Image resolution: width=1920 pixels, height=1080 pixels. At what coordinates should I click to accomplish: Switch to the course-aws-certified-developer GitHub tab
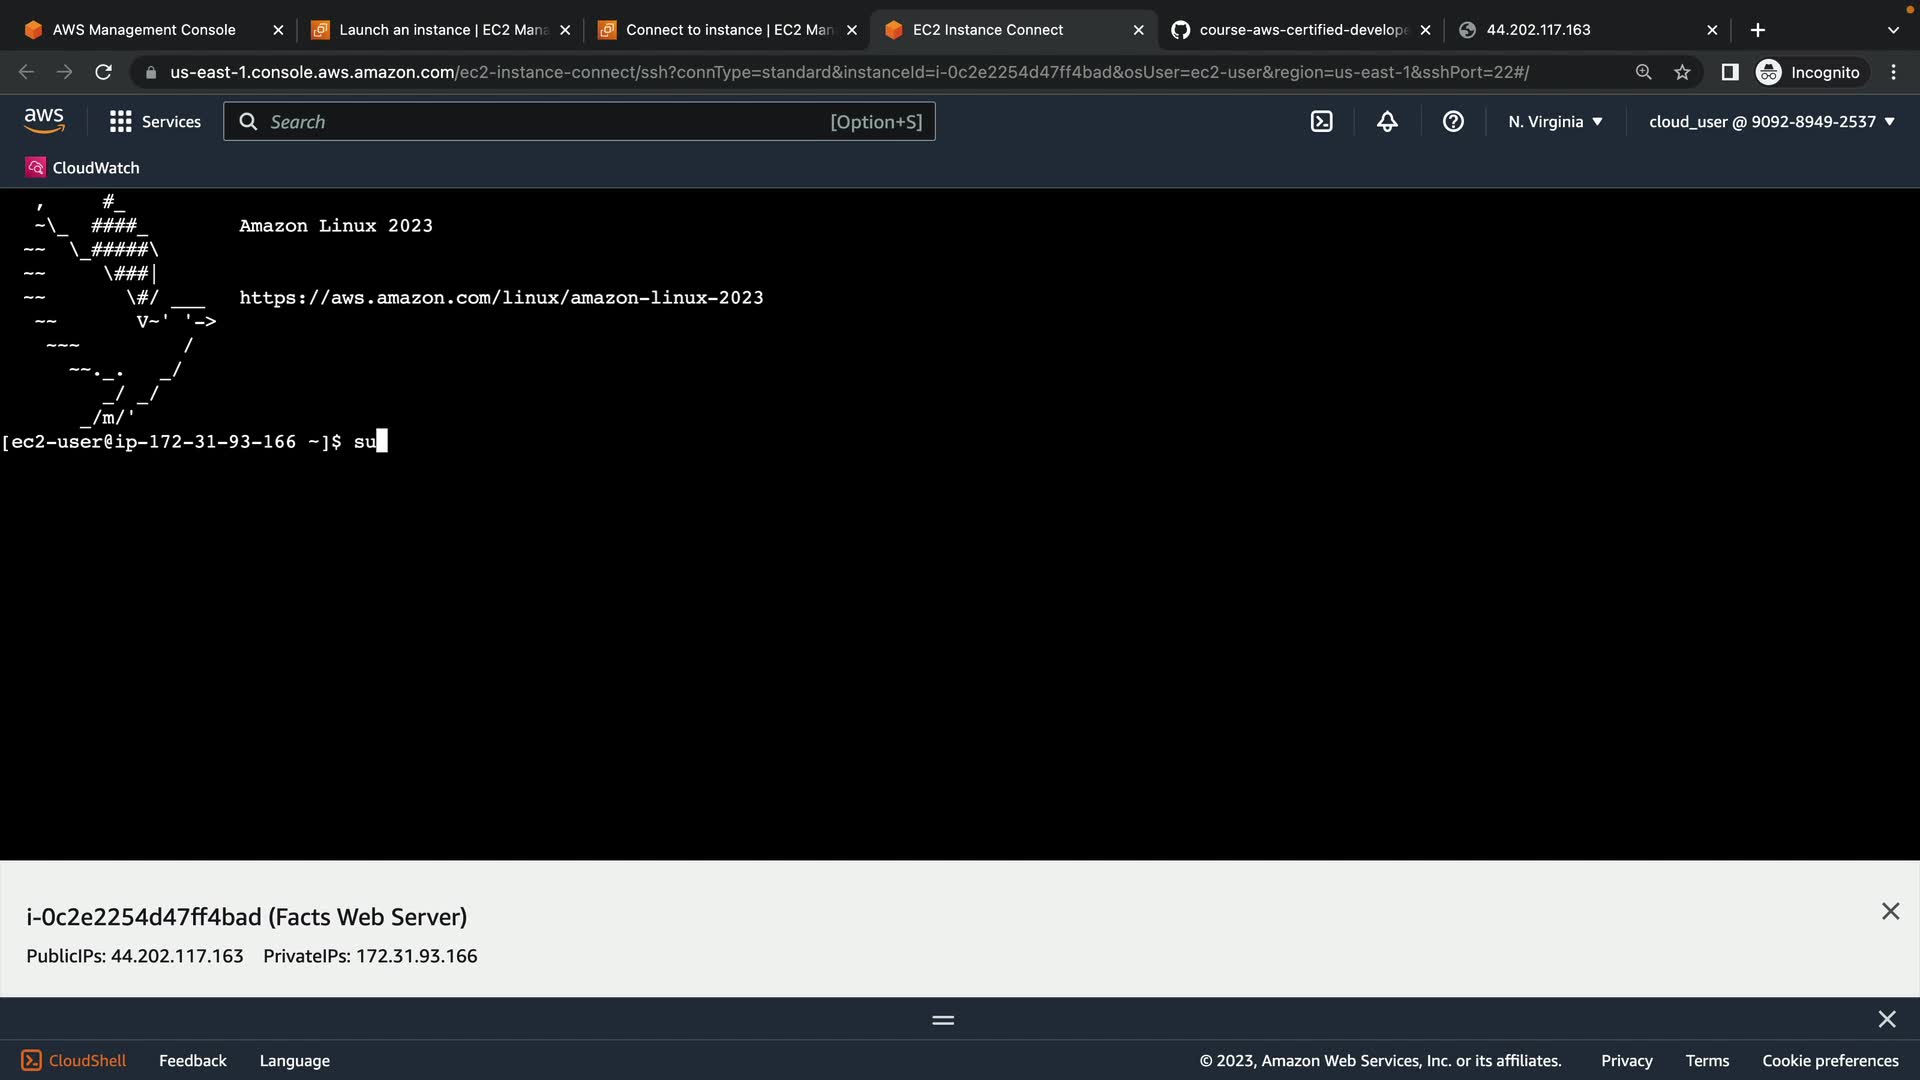pos(1300,30)
